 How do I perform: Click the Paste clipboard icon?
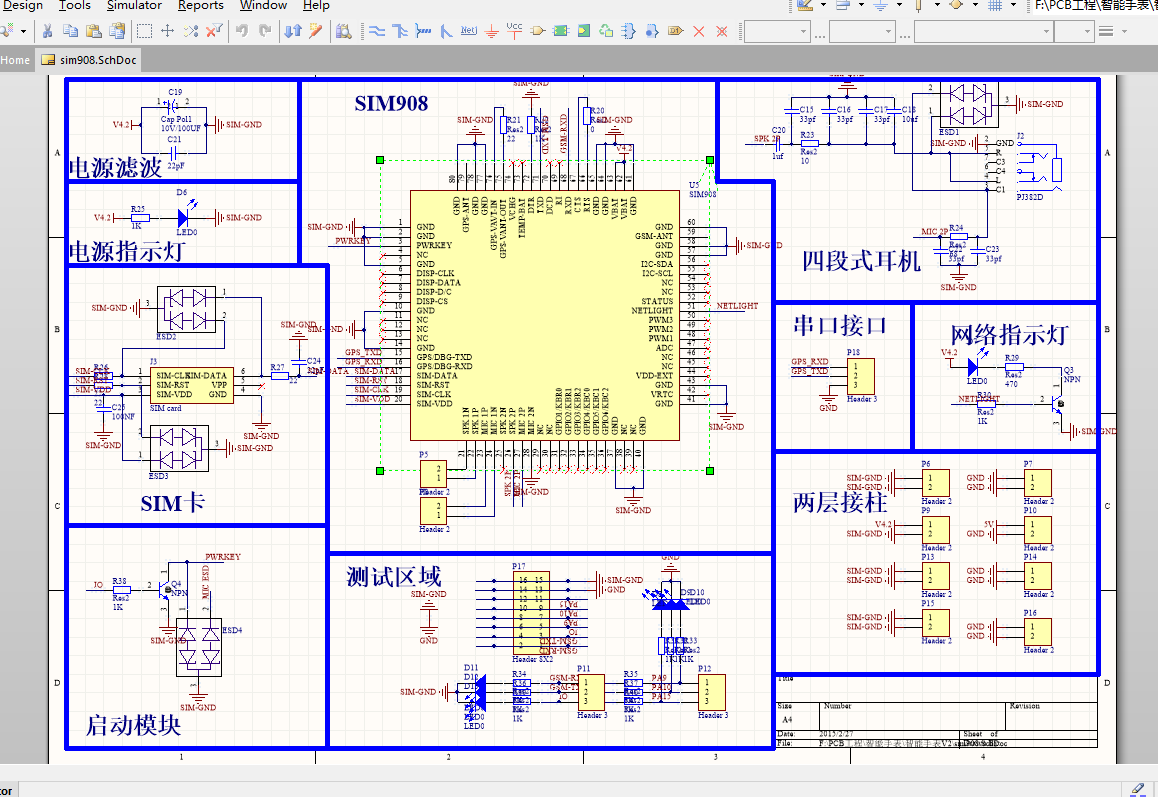94,31
